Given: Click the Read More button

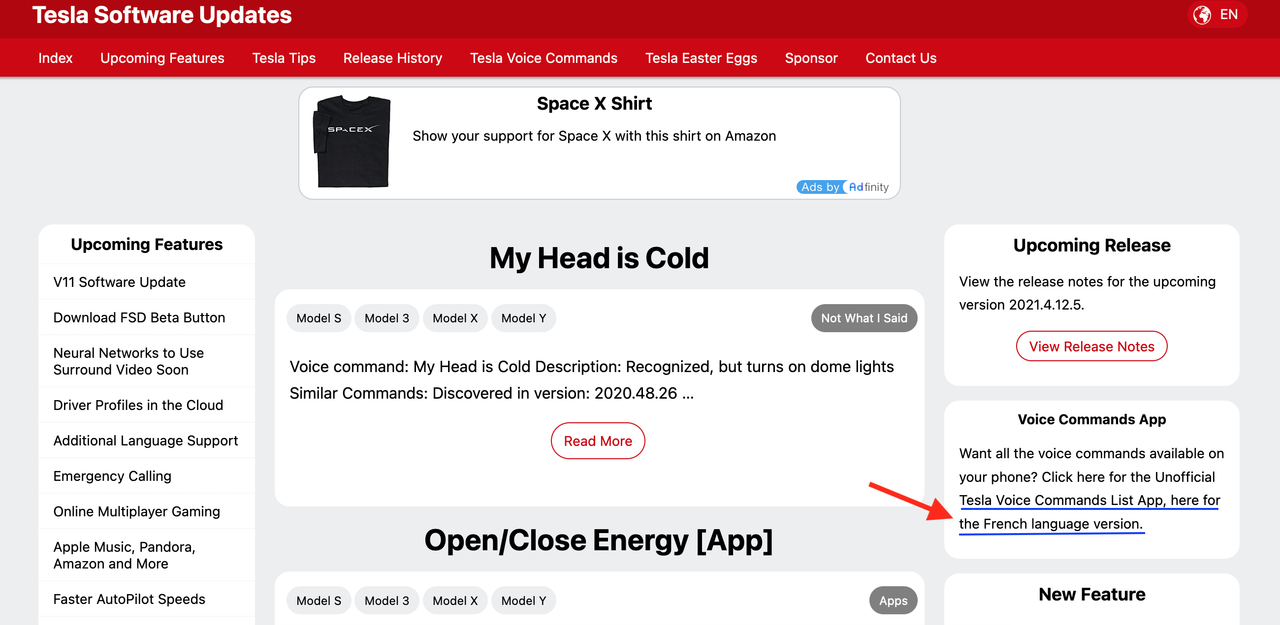Looking at the screenshot, I should tap(598, 441).
